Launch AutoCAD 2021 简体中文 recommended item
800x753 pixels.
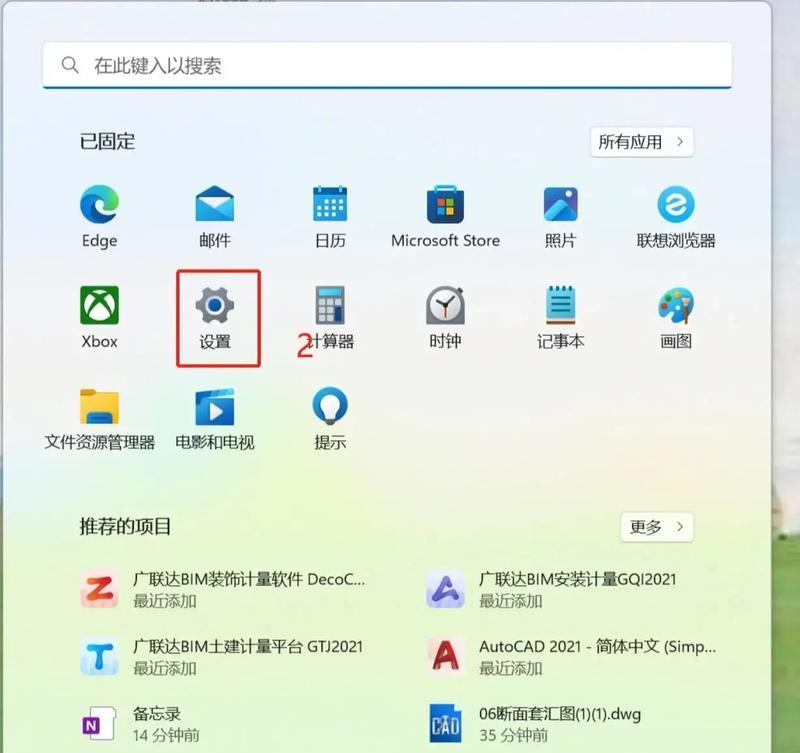[x=571, y=657]
